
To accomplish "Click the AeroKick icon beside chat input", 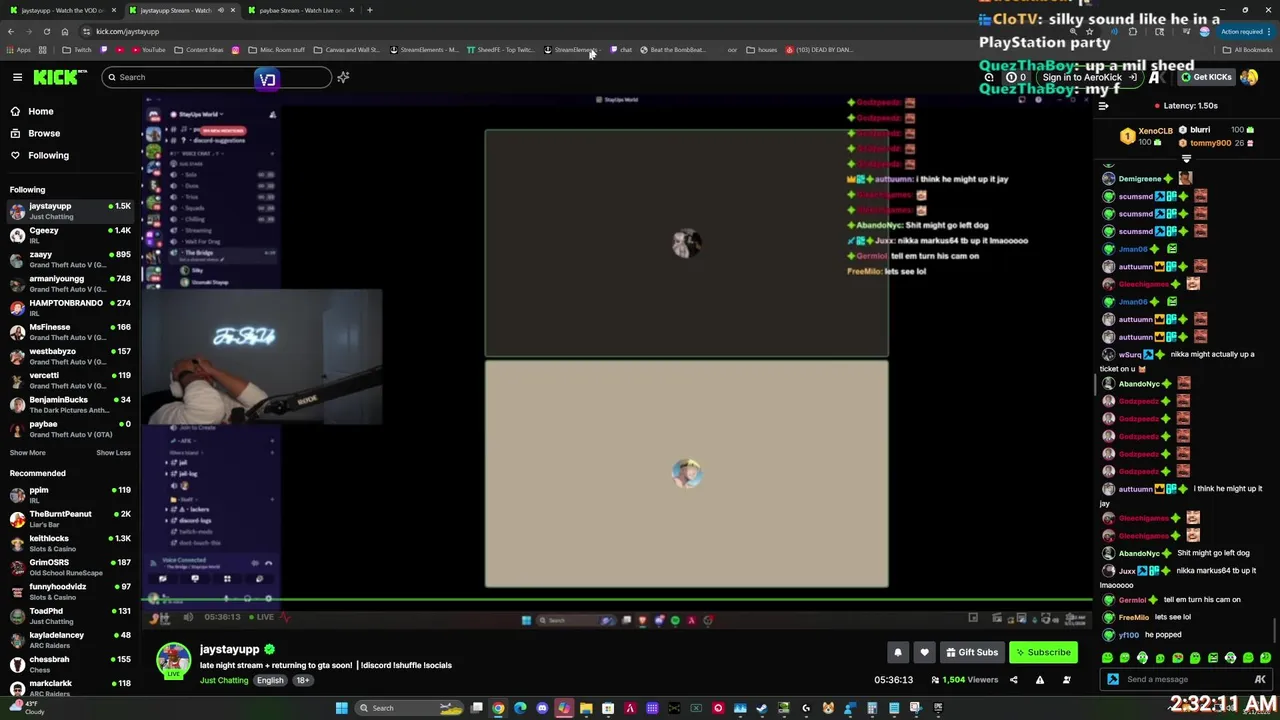I will tap(1260, 679).
